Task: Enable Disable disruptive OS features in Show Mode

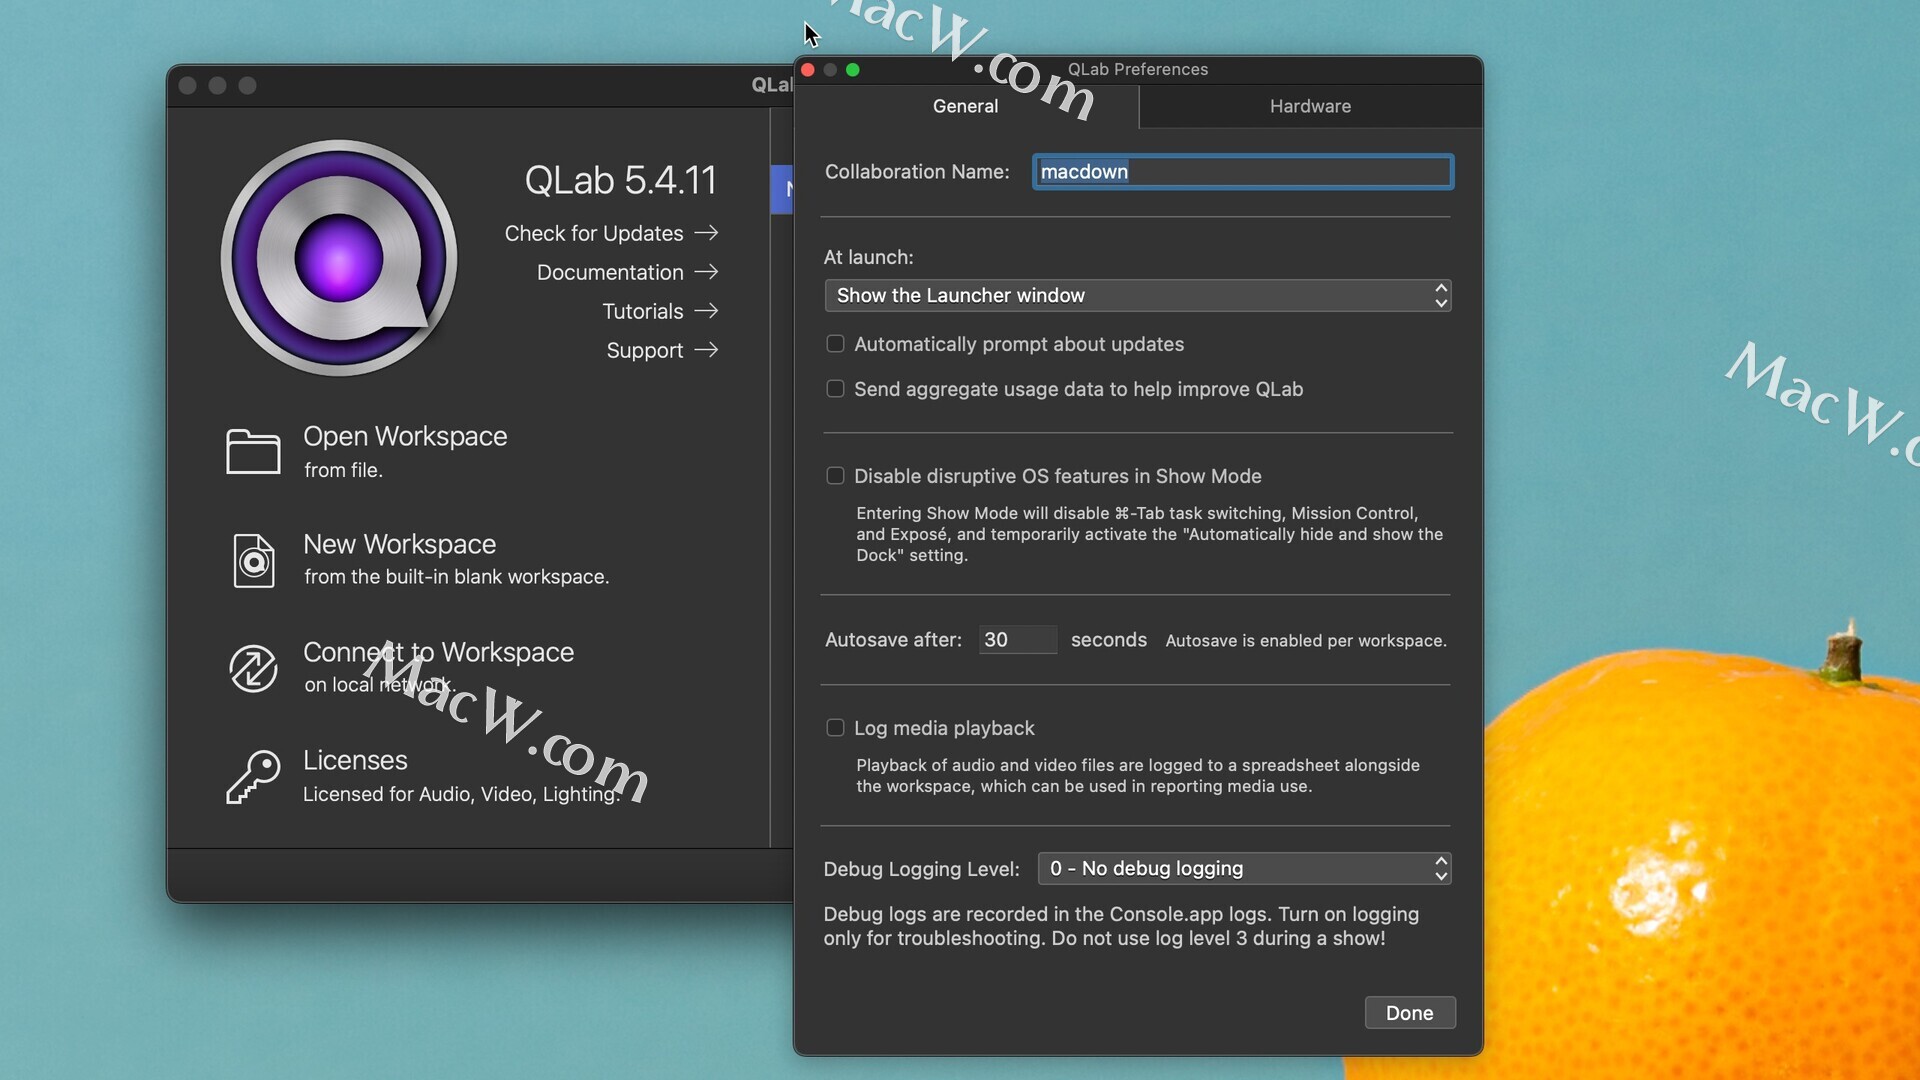Action: pos(835,476)
